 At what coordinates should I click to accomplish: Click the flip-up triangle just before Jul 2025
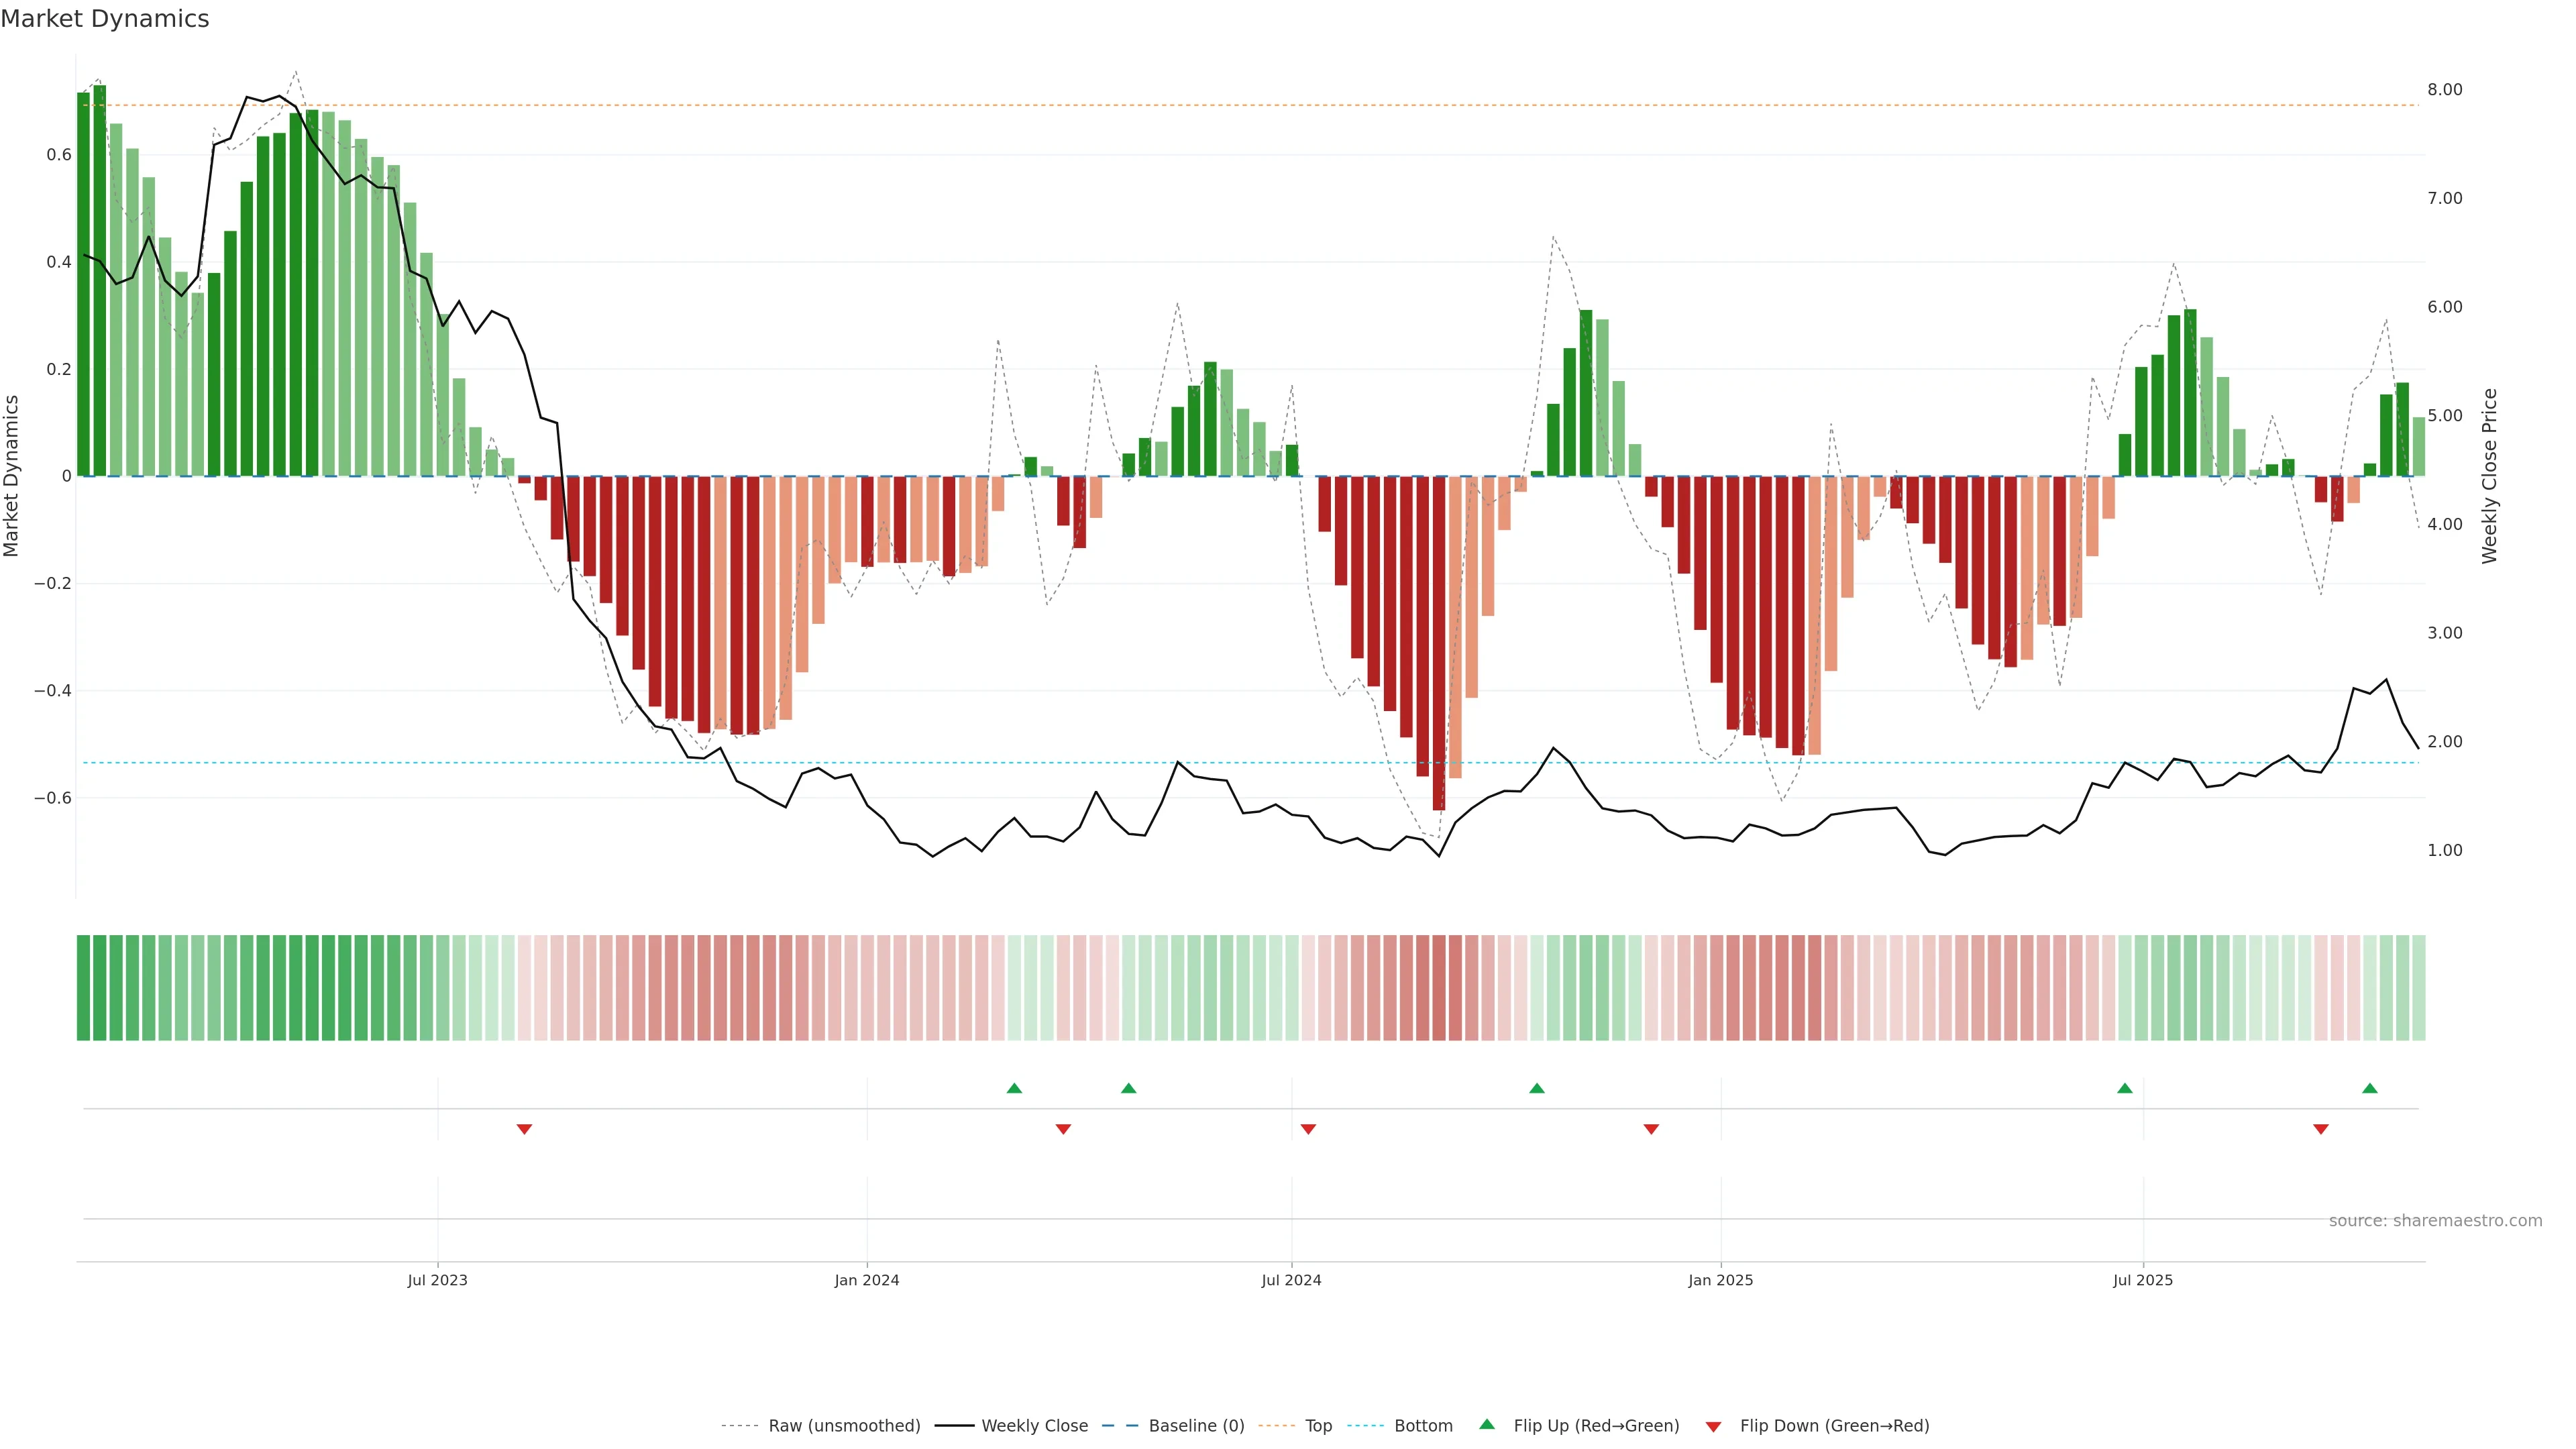[2124, 1088]
